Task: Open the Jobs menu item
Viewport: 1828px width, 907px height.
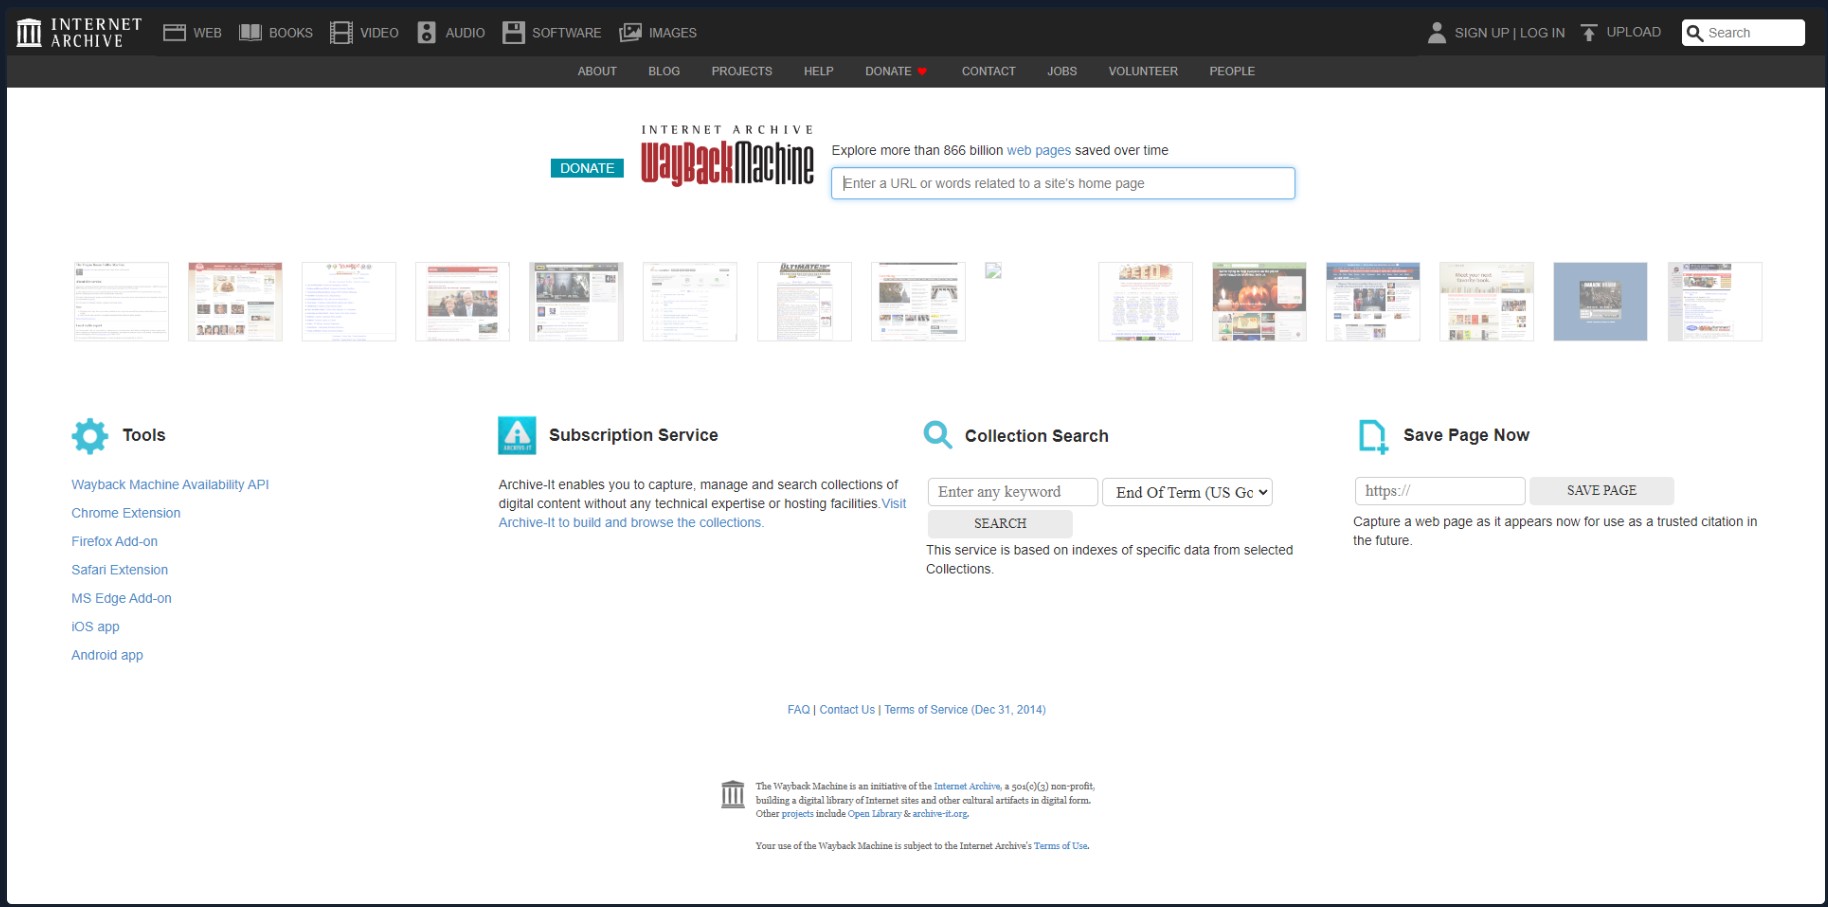Action: (1062, 71)
